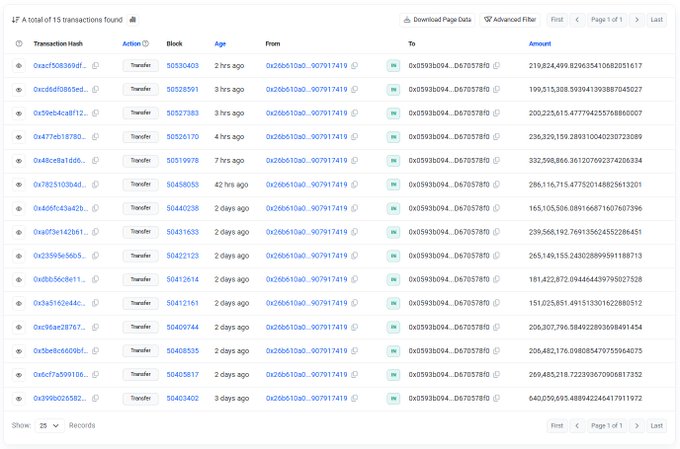Screen dimensions: 680x449
Task: Click top Last page button
Action: pos(657,20)
